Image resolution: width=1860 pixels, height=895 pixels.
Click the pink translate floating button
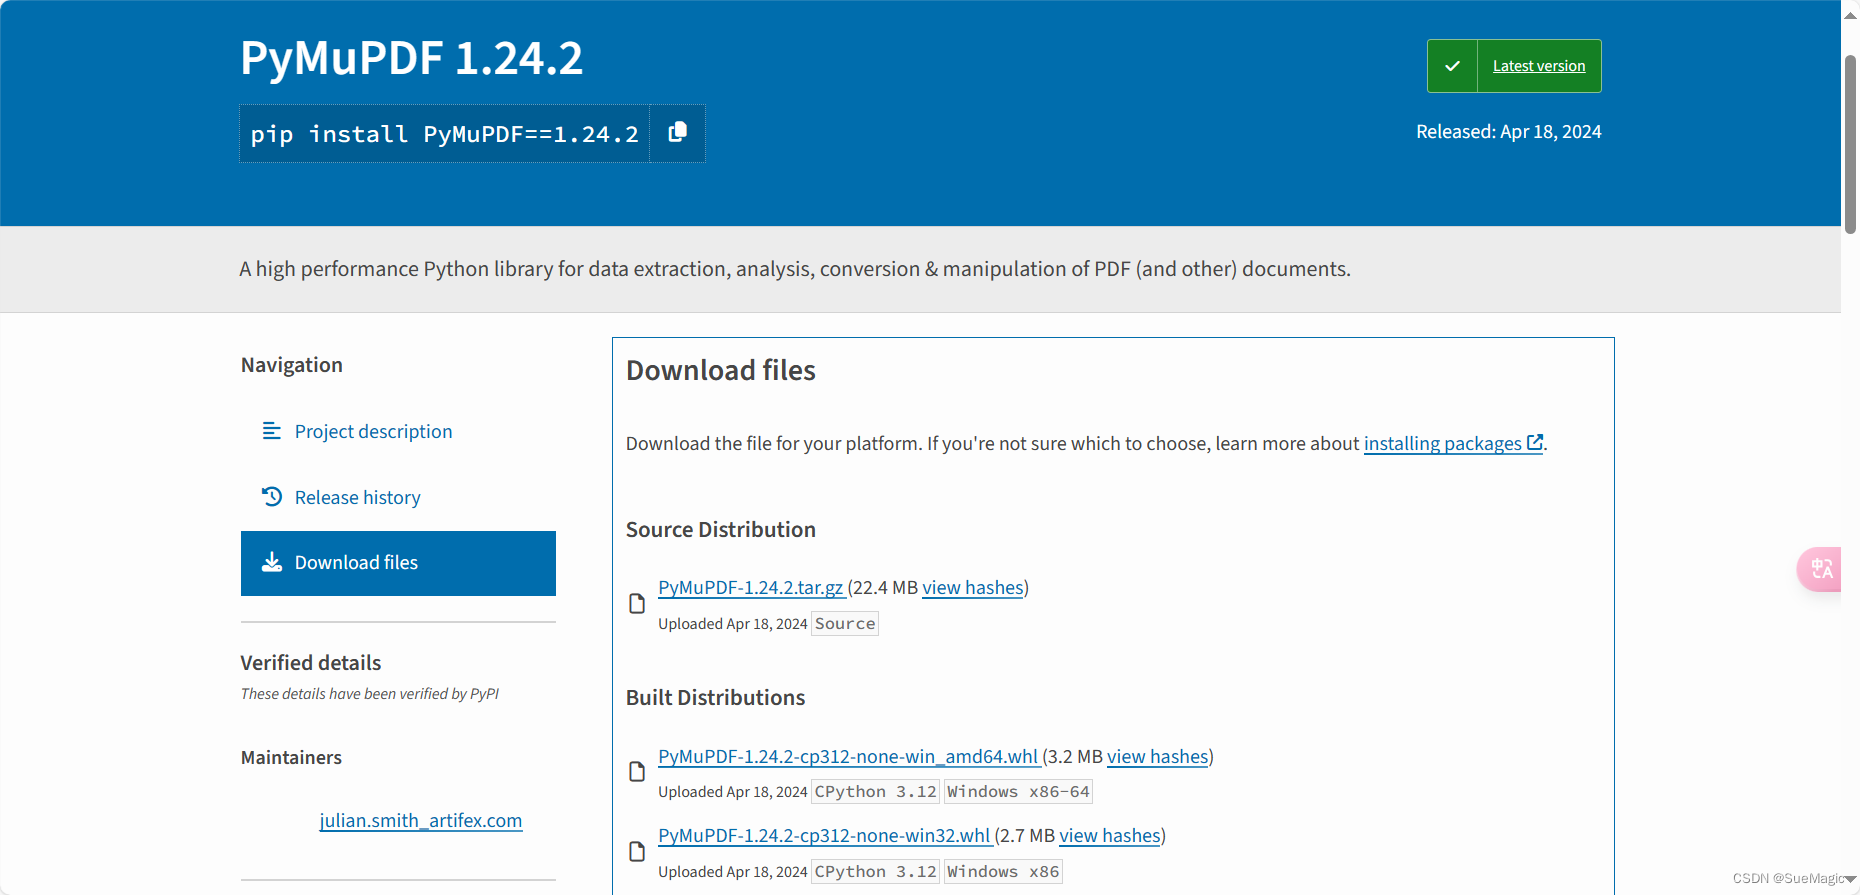coord(1820,569)
